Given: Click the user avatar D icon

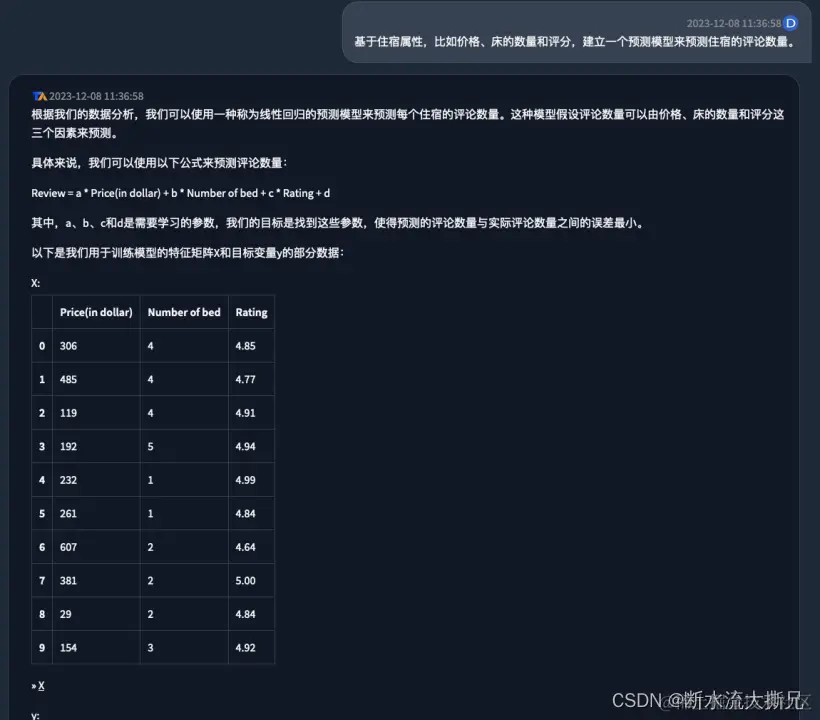Looking at the screenshot, I should [791, 23].
